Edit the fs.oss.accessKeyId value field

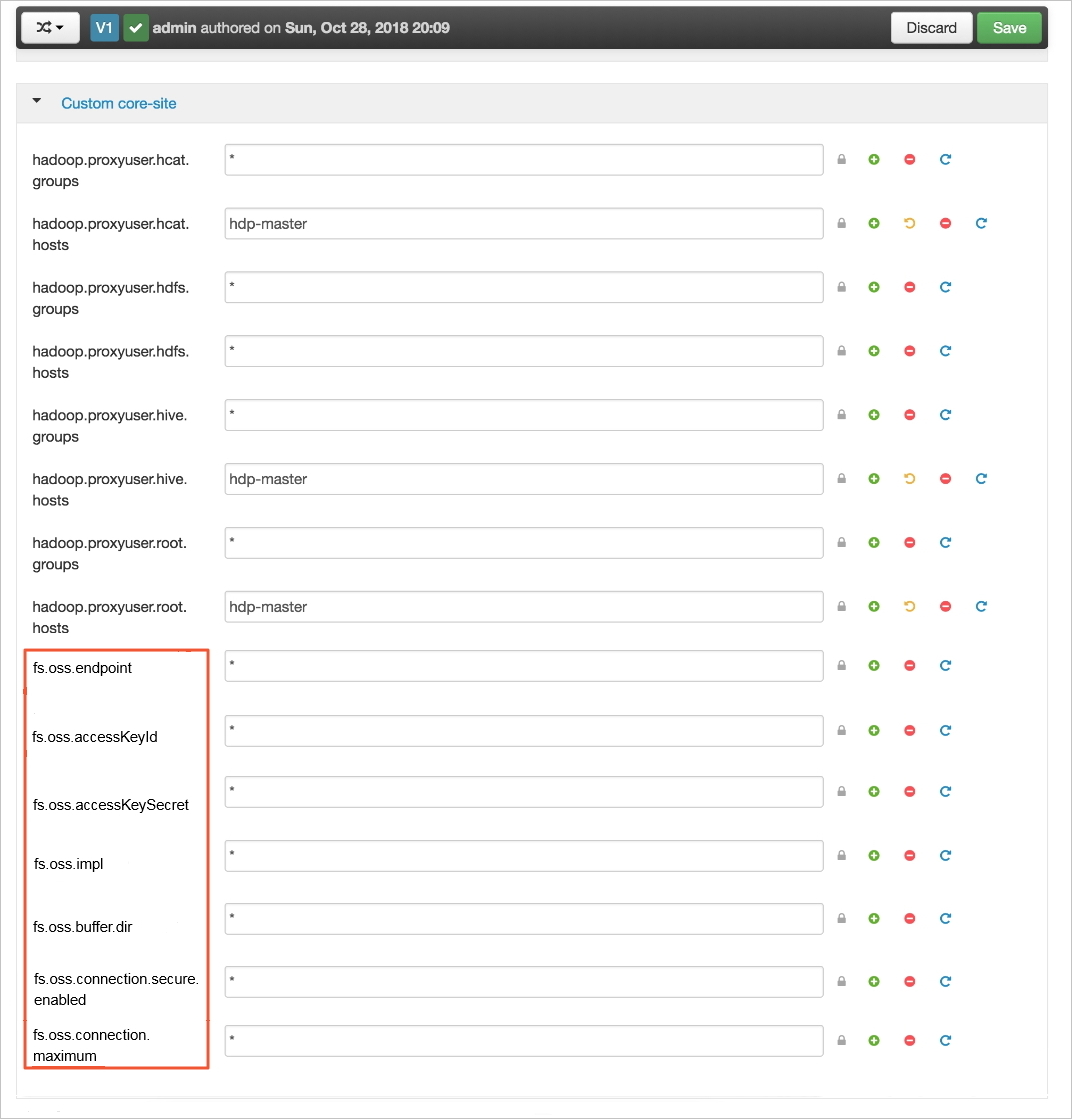[524, 731]
